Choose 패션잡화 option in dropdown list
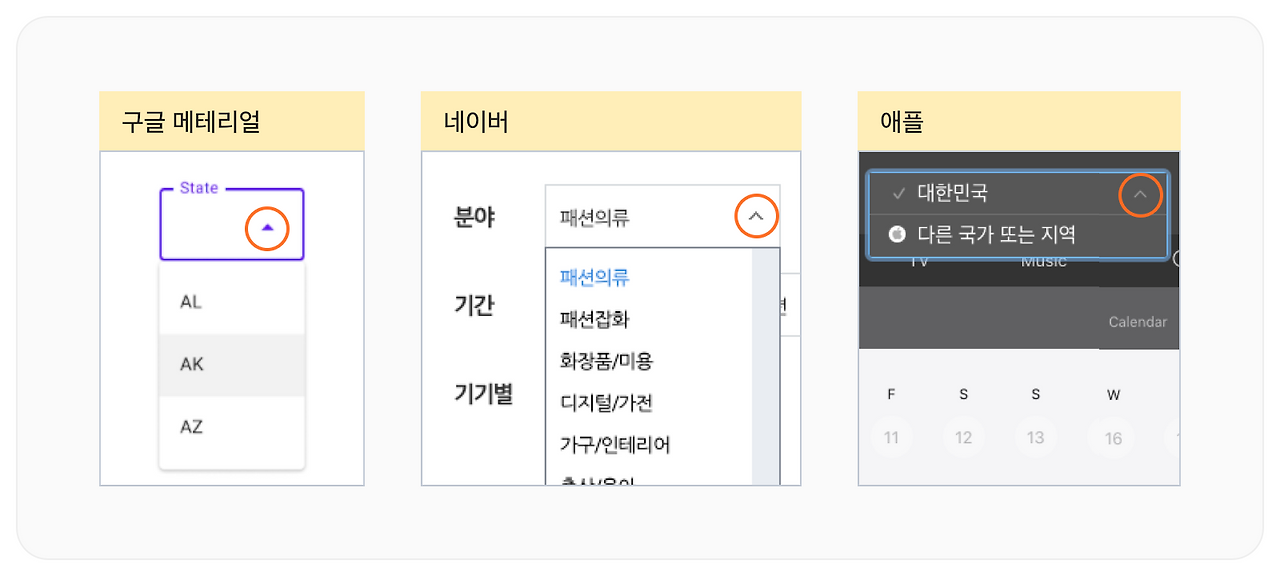Image resolution: width=1280 pixels, height=576 pixels. coord(595,319)
